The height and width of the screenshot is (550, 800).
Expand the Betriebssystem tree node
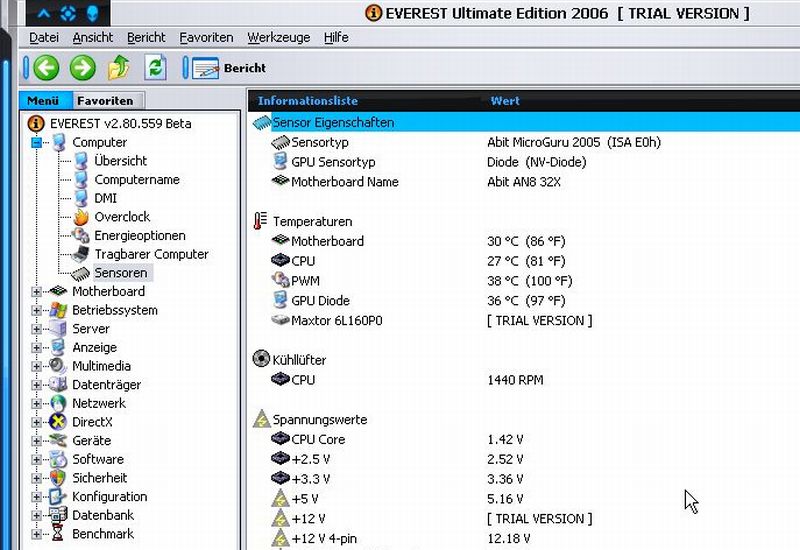pos(36,310)
